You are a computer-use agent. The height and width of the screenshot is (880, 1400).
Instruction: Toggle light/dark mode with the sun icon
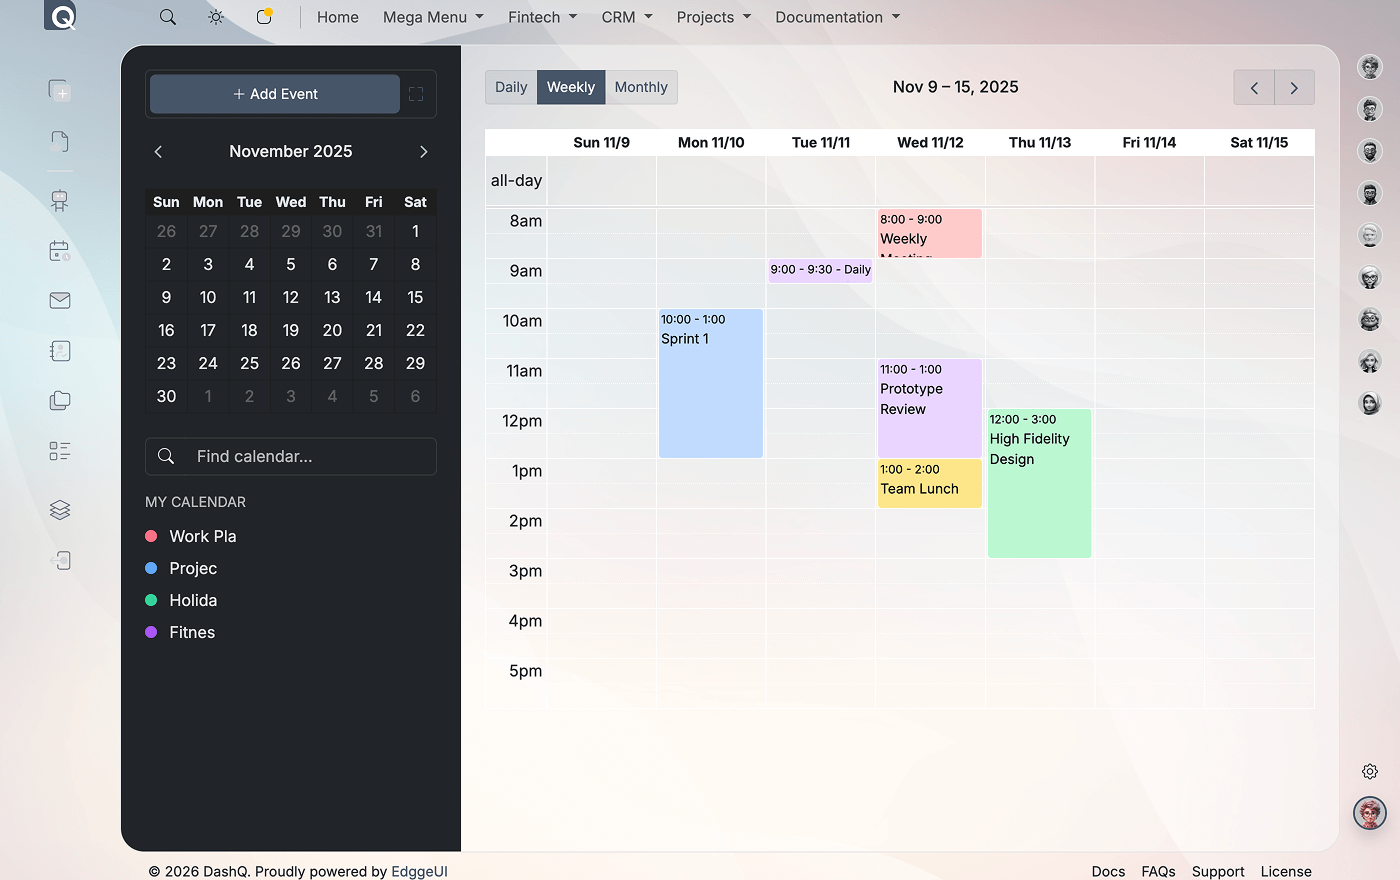(215, 17)
